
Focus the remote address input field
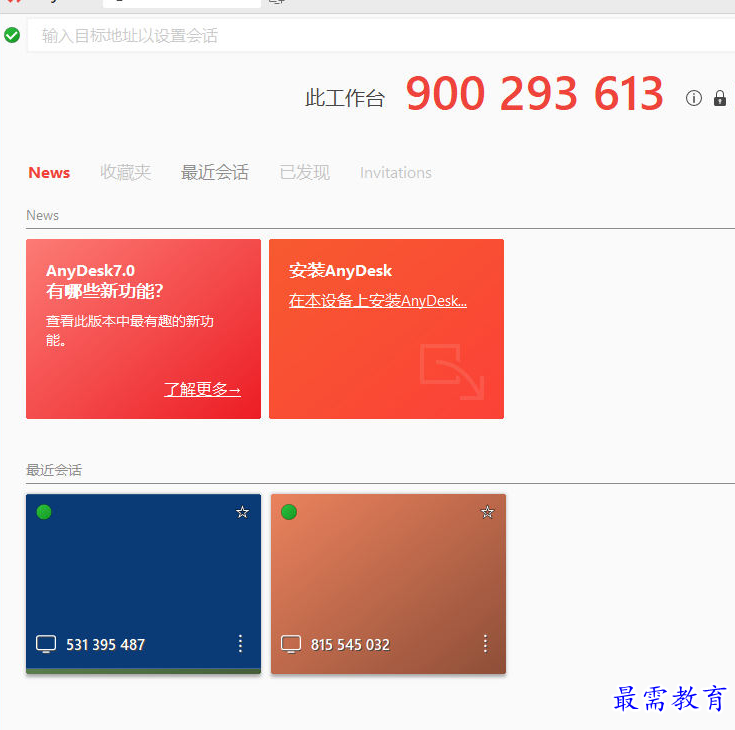click(x=381, y=36)
